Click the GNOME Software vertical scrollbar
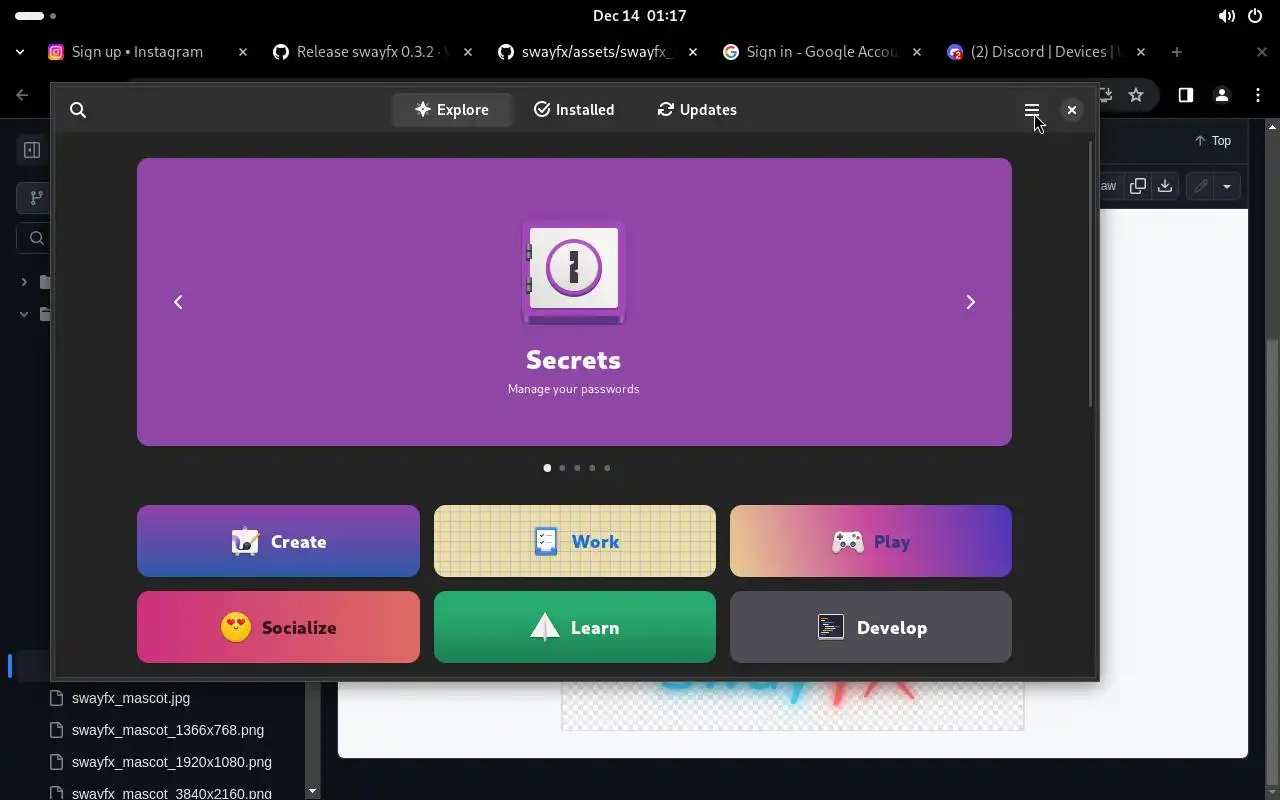The height and width of the screenshot is (800, 1280). tap(1090, 274)
